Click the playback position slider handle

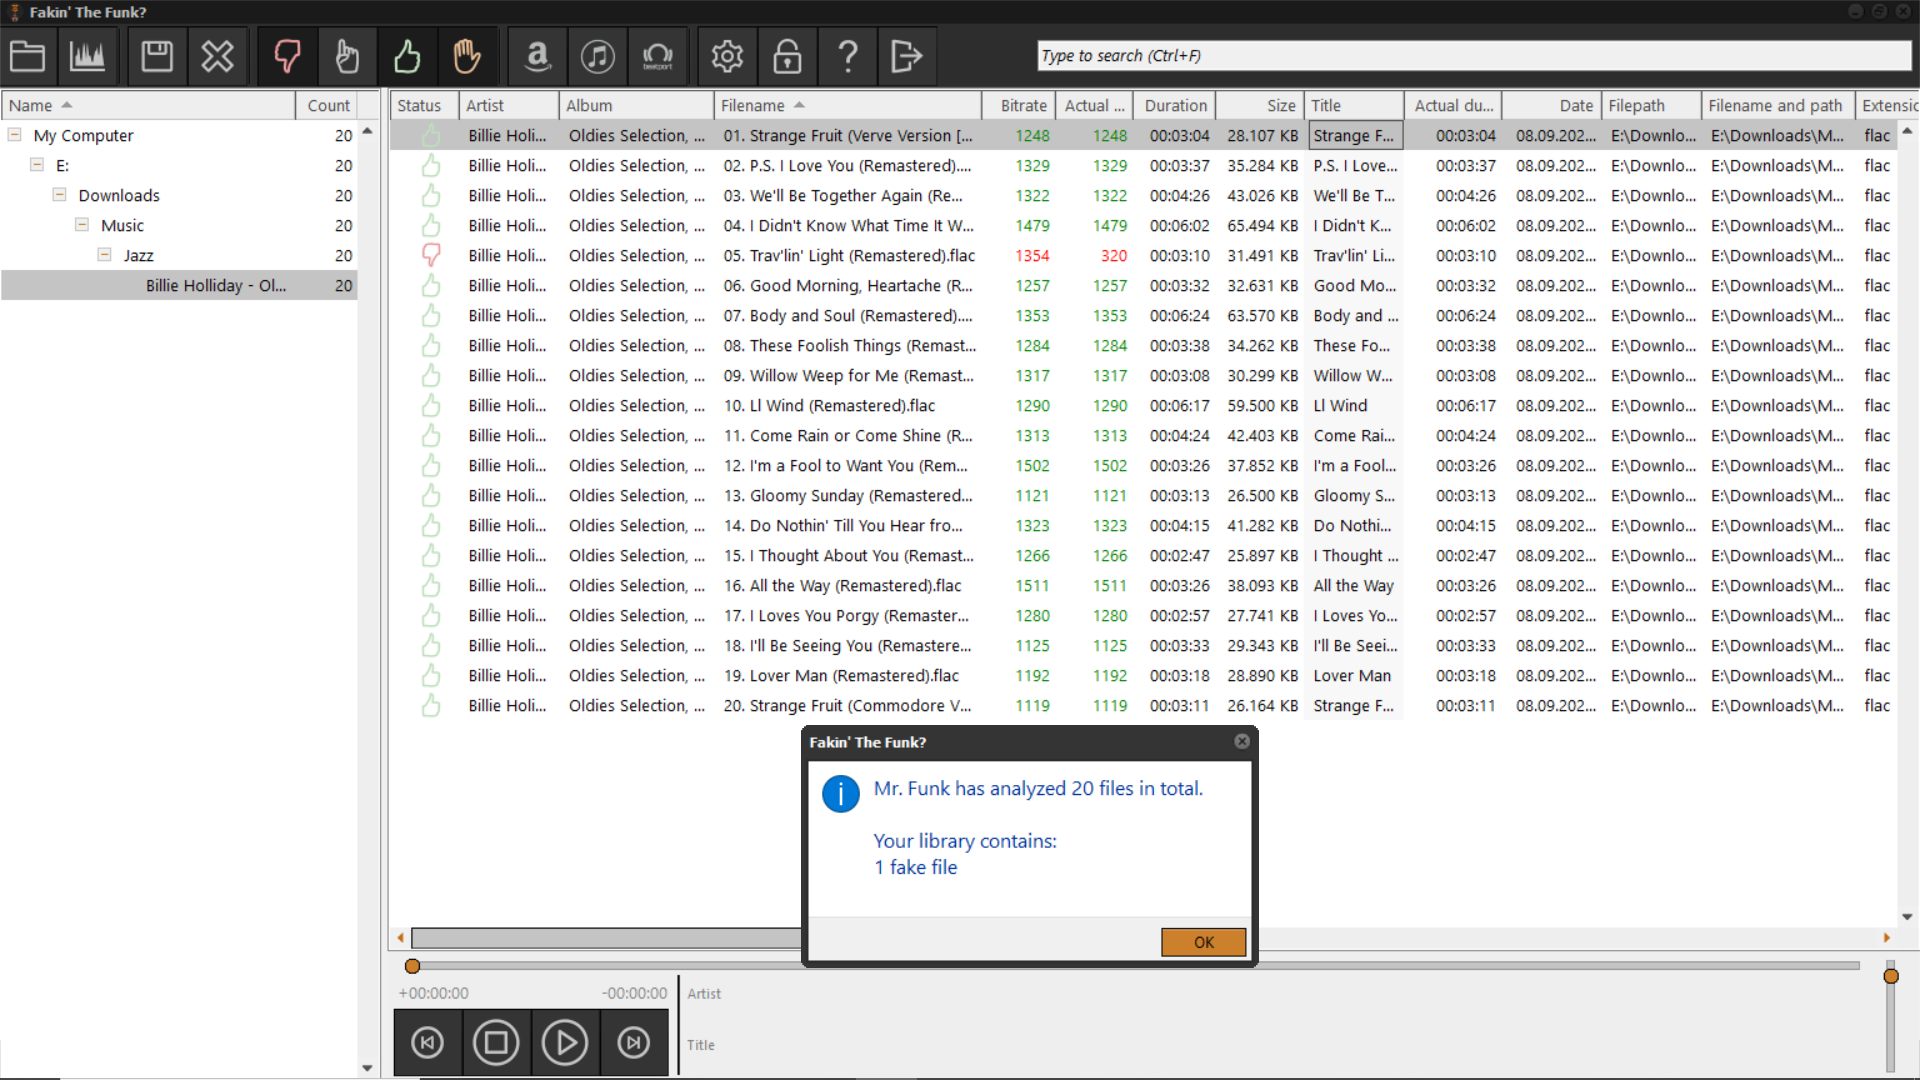point(412,966)
